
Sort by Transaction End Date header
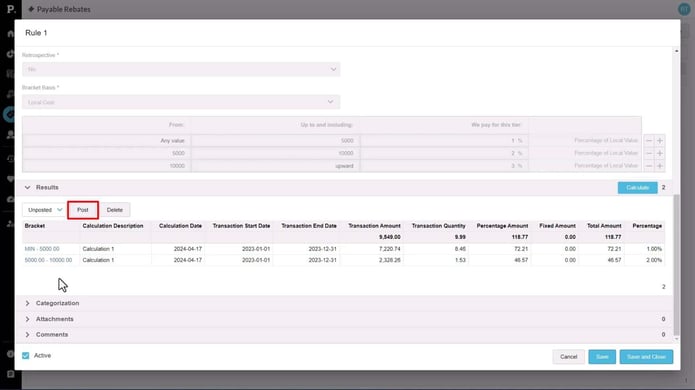[309, 226]
